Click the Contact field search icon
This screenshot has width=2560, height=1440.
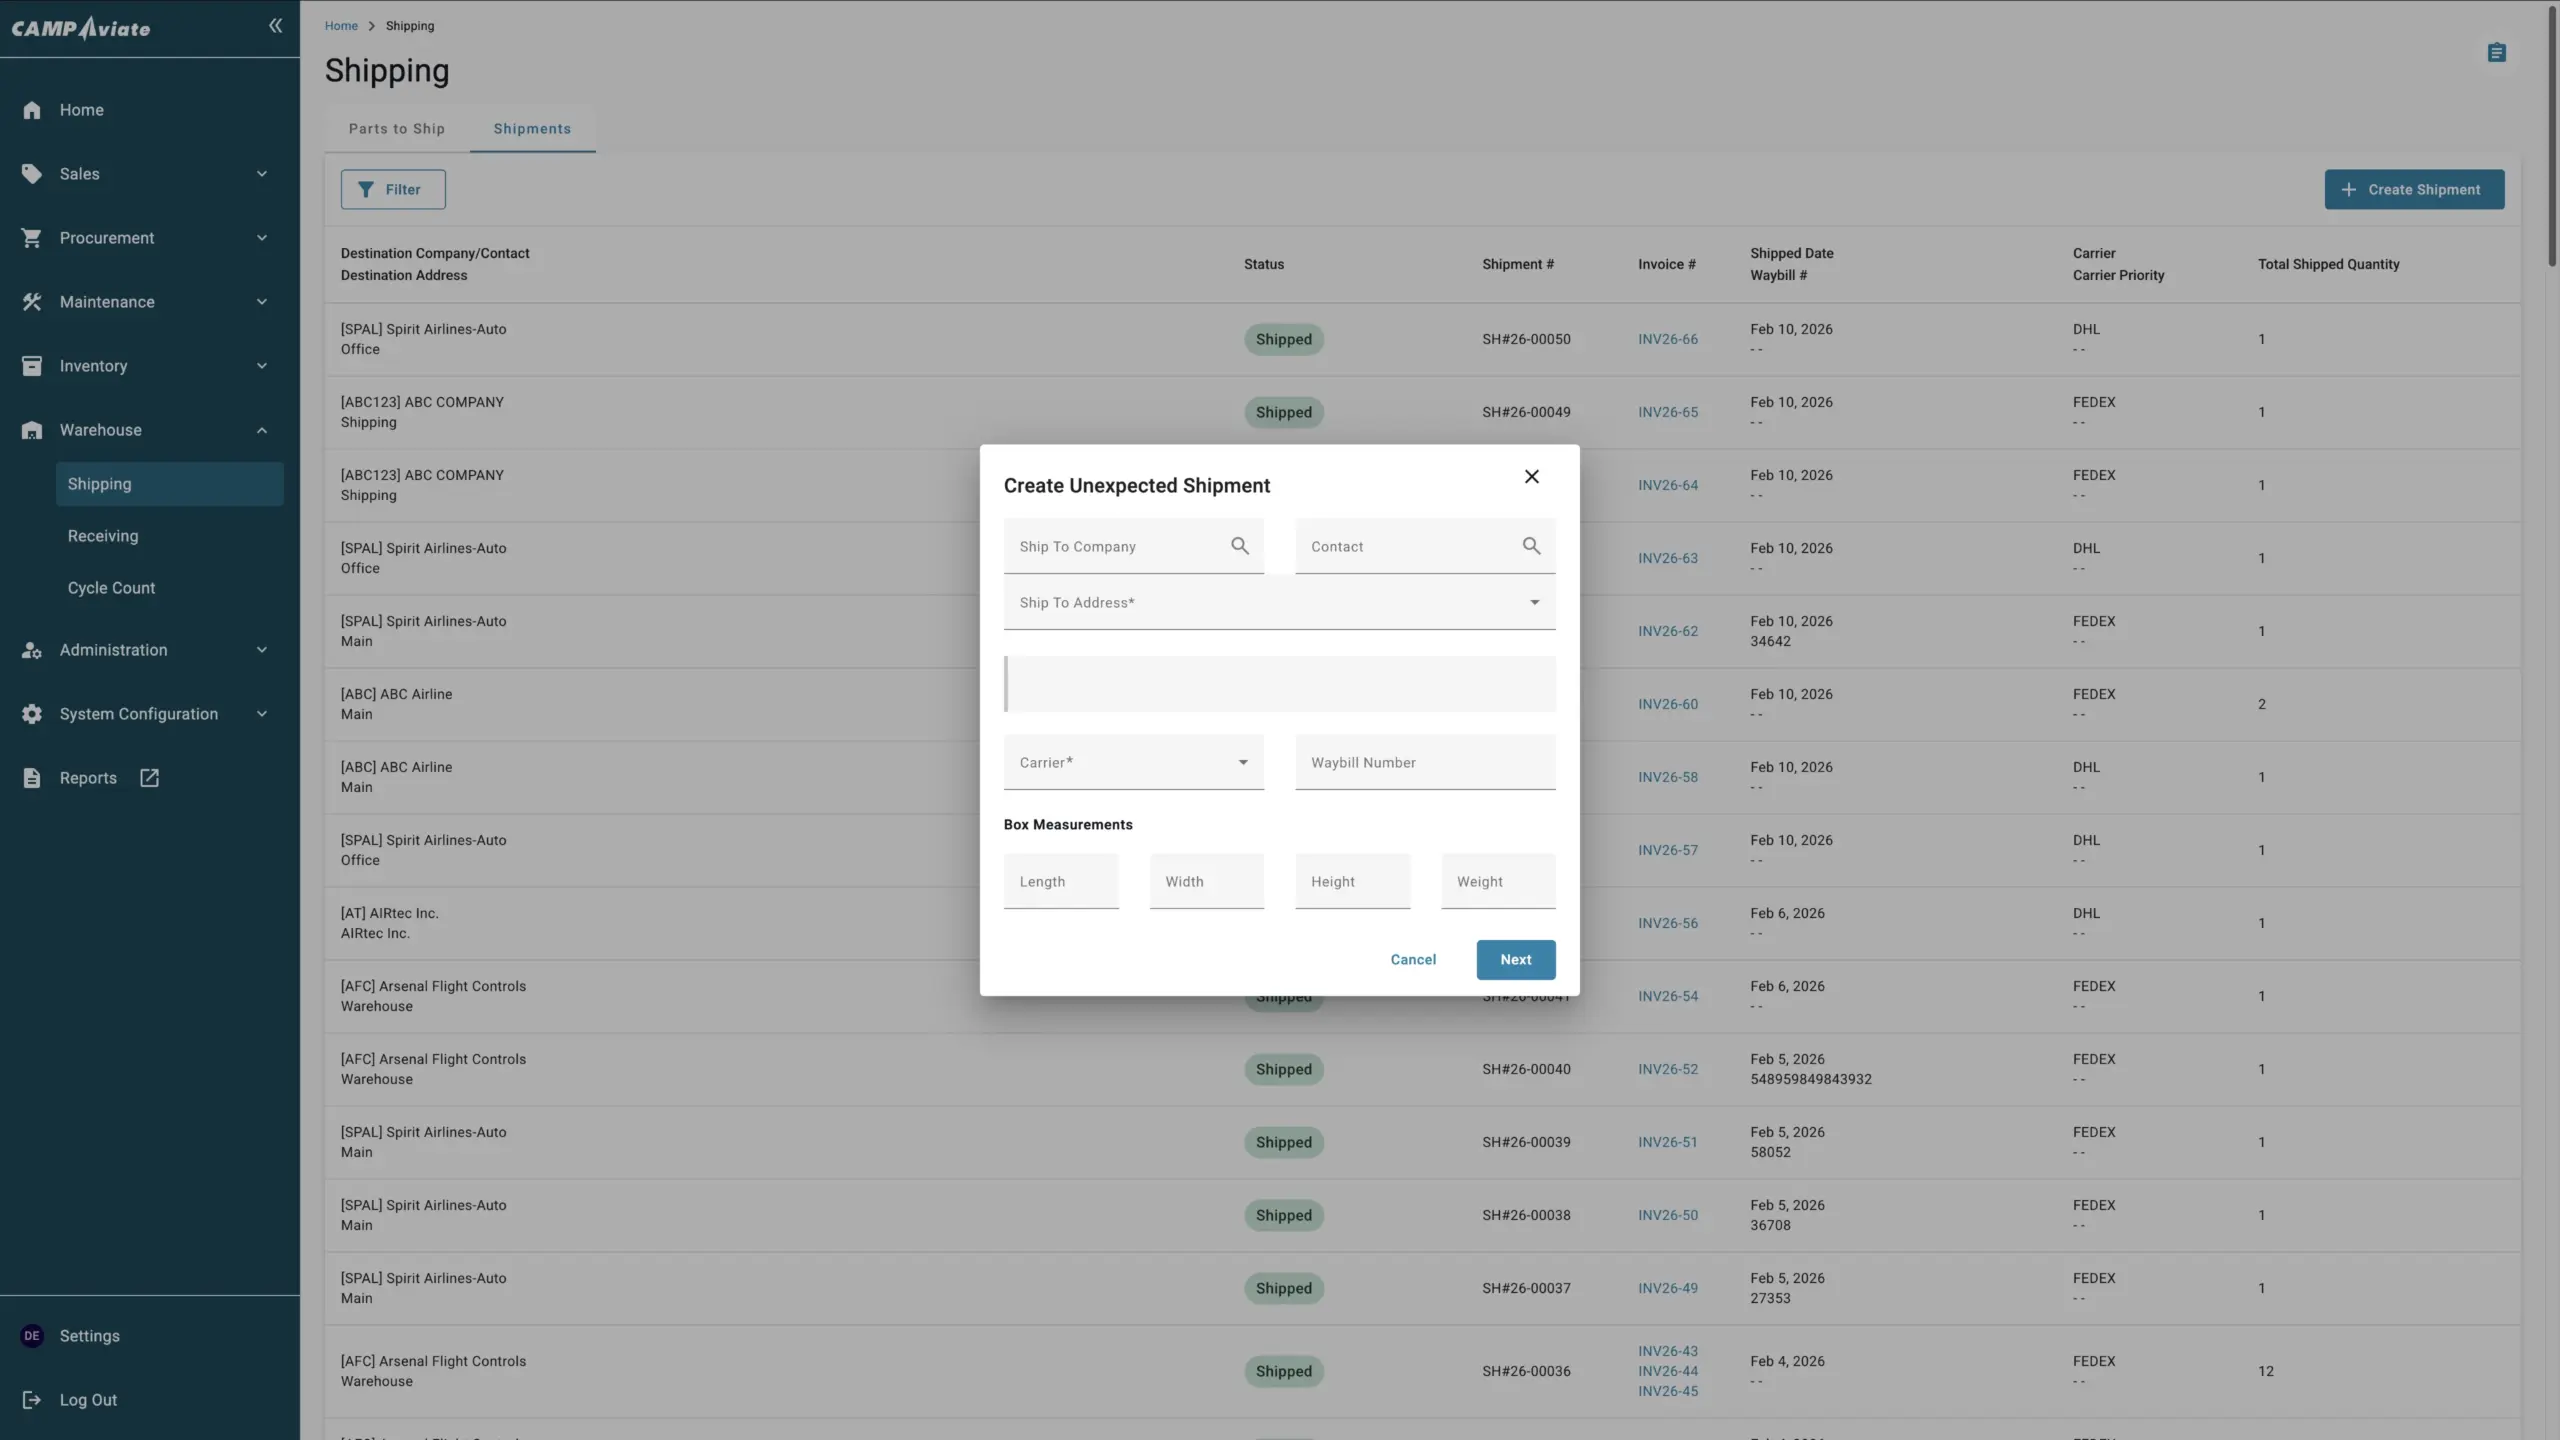(1531, 546)
